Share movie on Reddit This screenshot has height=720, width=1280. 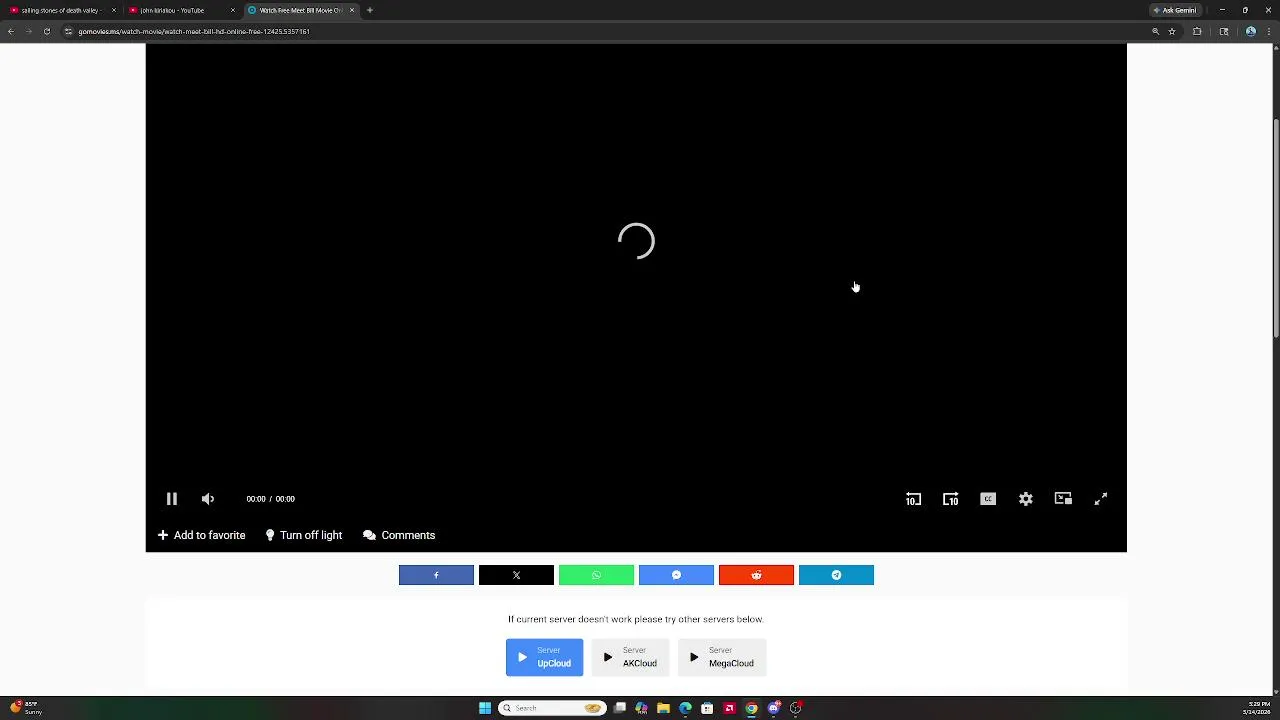click(x=756, y=575)
